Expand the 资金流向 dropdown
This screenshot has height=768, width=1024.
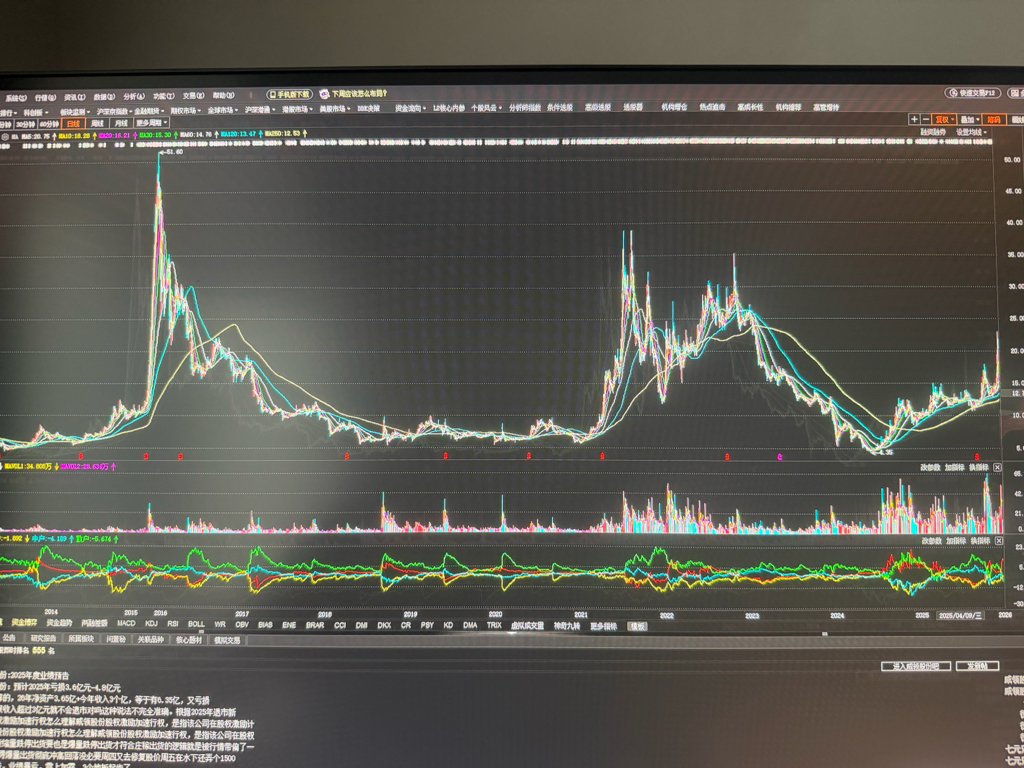411,108
